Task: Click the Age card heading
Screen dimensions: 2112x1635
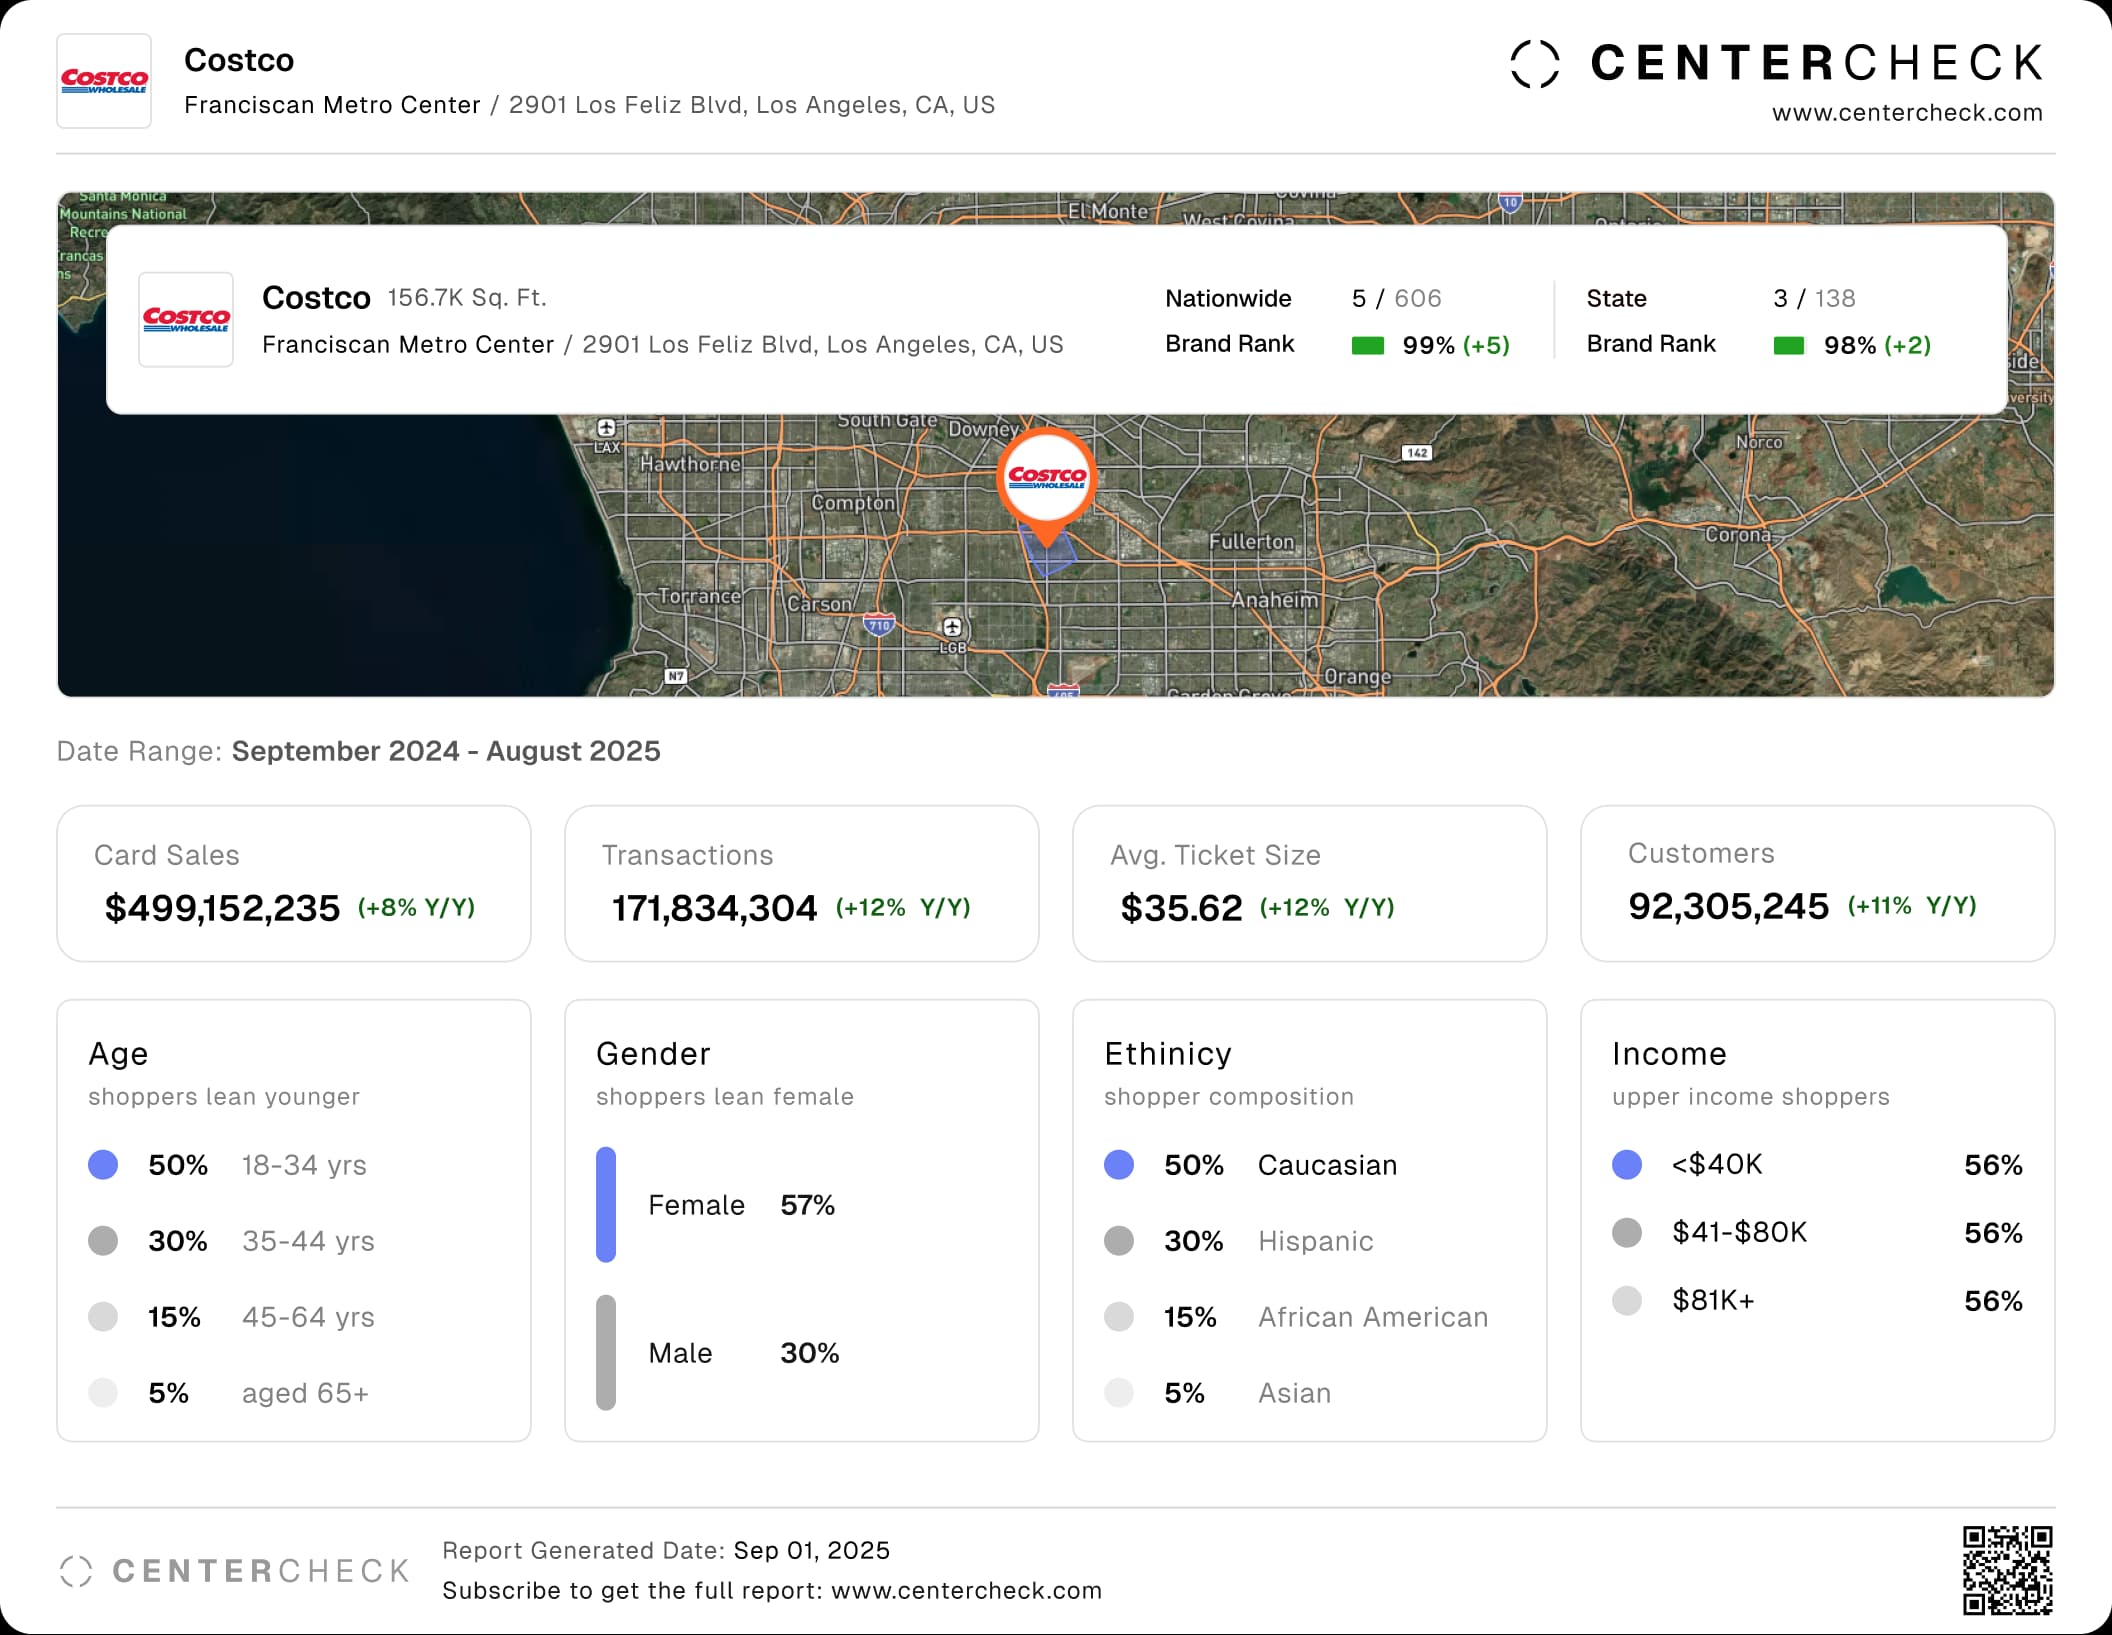Action: pyautogui.click(x=118, y=1054)
